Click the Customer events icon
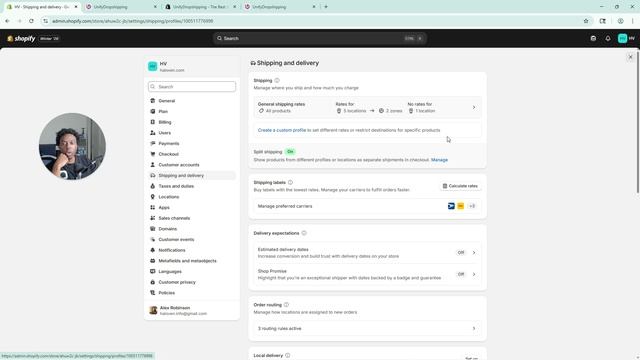The width and height of the screenshot is (640, 360). click(153, 239)
